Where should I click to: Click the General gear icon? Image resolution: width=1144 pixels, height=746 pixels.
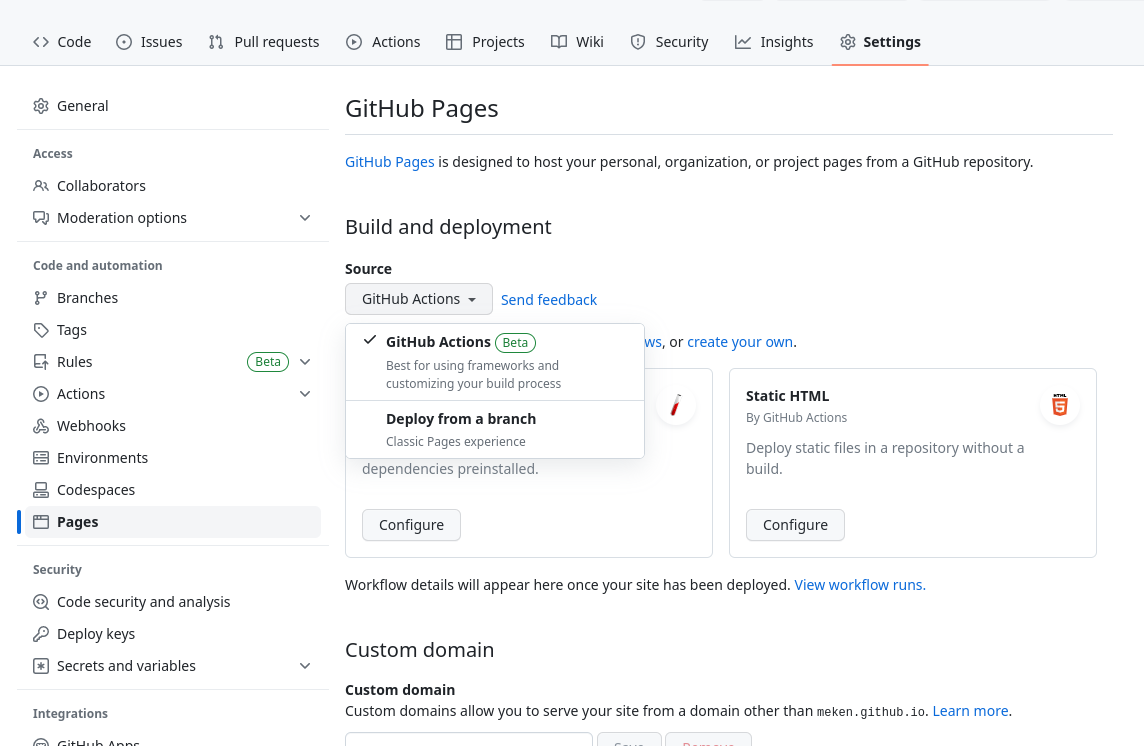coord(41,105)
